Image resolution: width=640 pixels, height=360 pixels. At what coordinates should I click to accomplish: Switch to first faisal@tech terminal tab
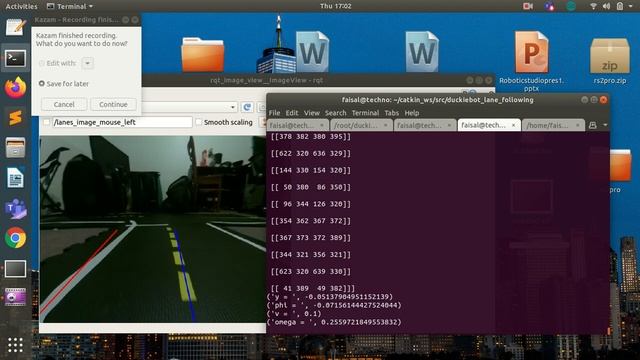coord(297,125)
